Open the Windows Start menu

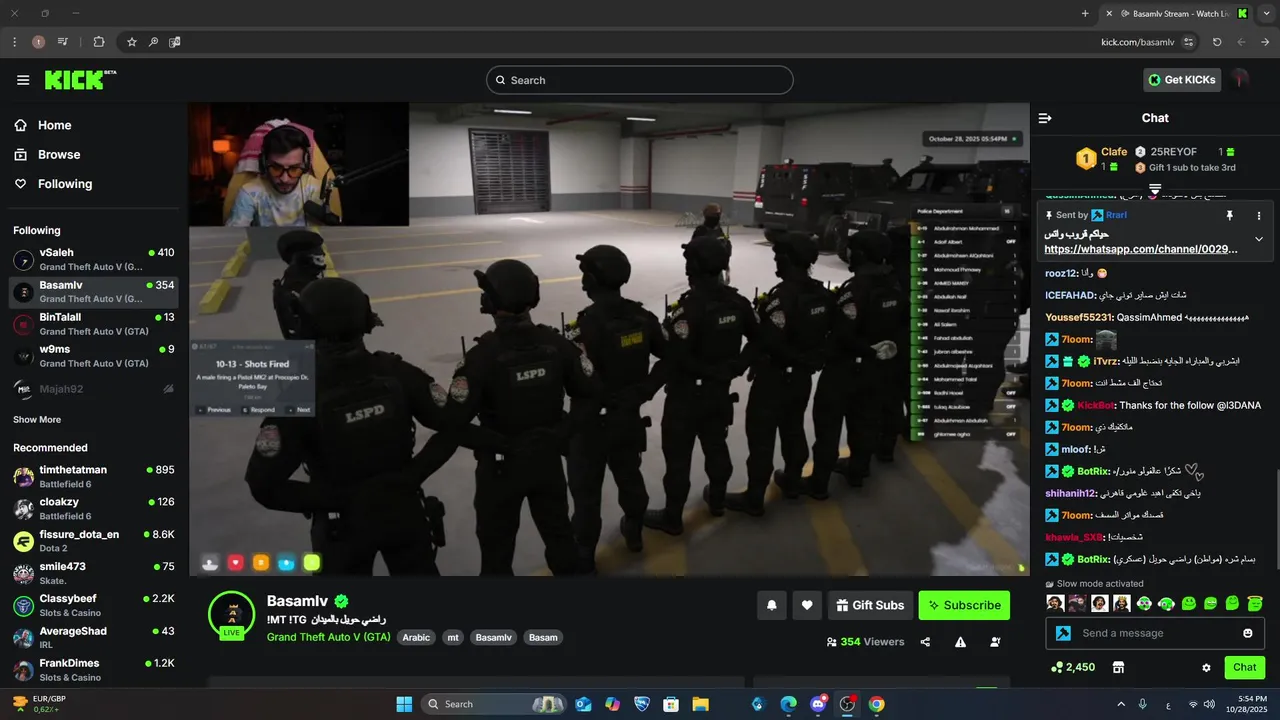tap(404, 704)
